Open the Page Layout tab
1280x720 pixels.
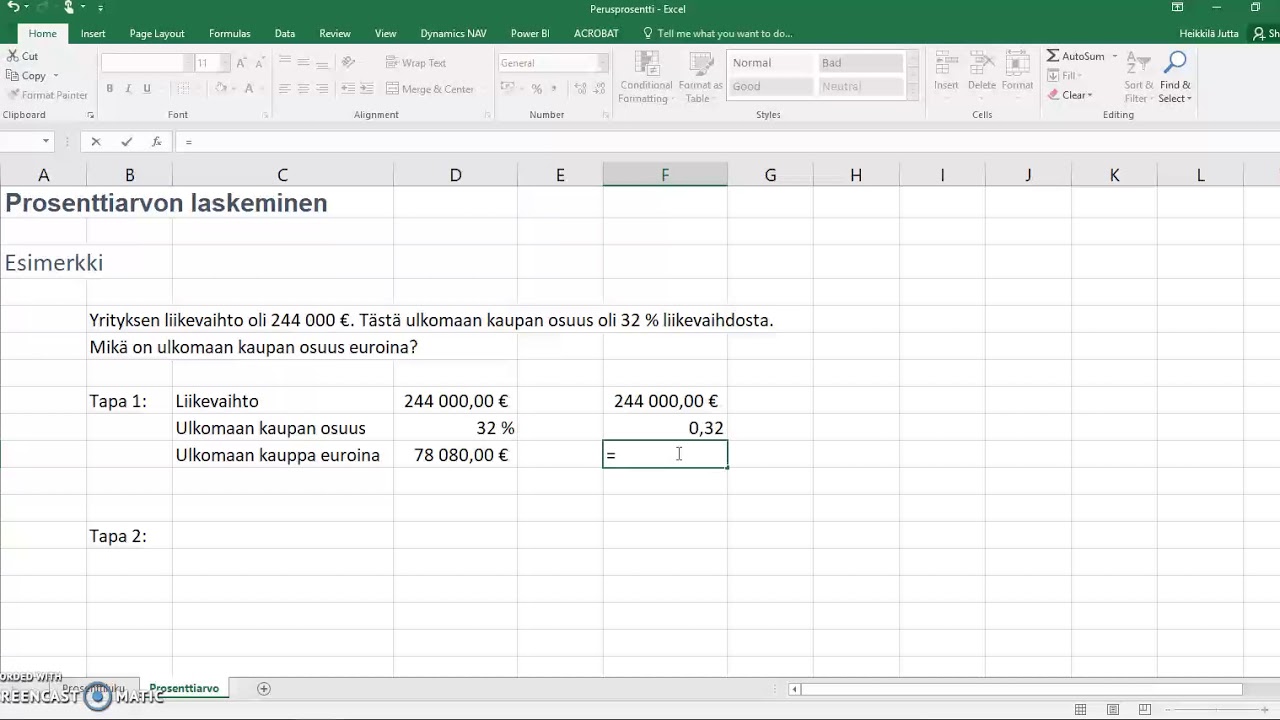(x=157, y=33)
